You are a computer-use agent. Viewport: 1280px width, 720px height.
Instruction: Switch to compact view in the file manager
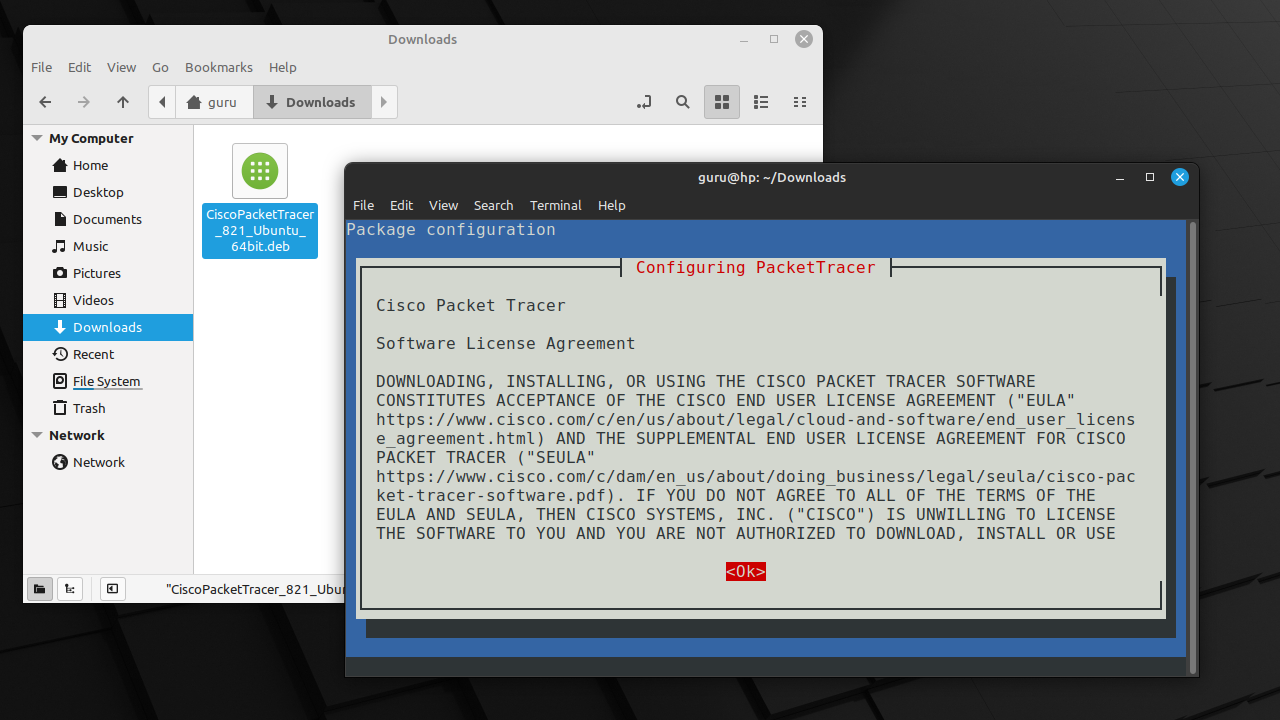pyautogui.click(x=800, y=102)
